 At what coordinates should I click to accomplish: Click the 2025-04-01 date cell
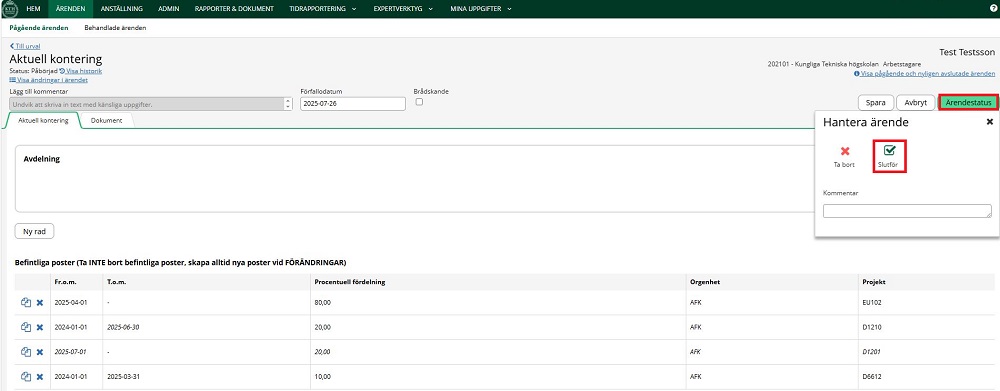71,302
